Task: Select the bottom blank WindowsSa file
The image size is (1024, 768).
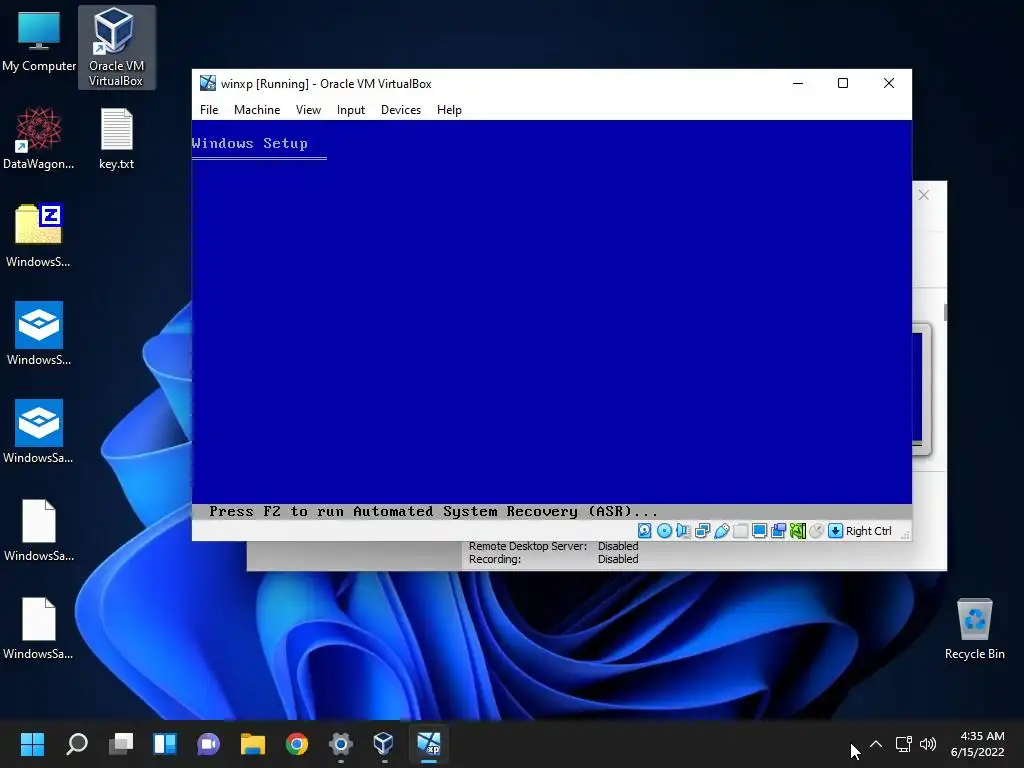Action: pos(39,628)
